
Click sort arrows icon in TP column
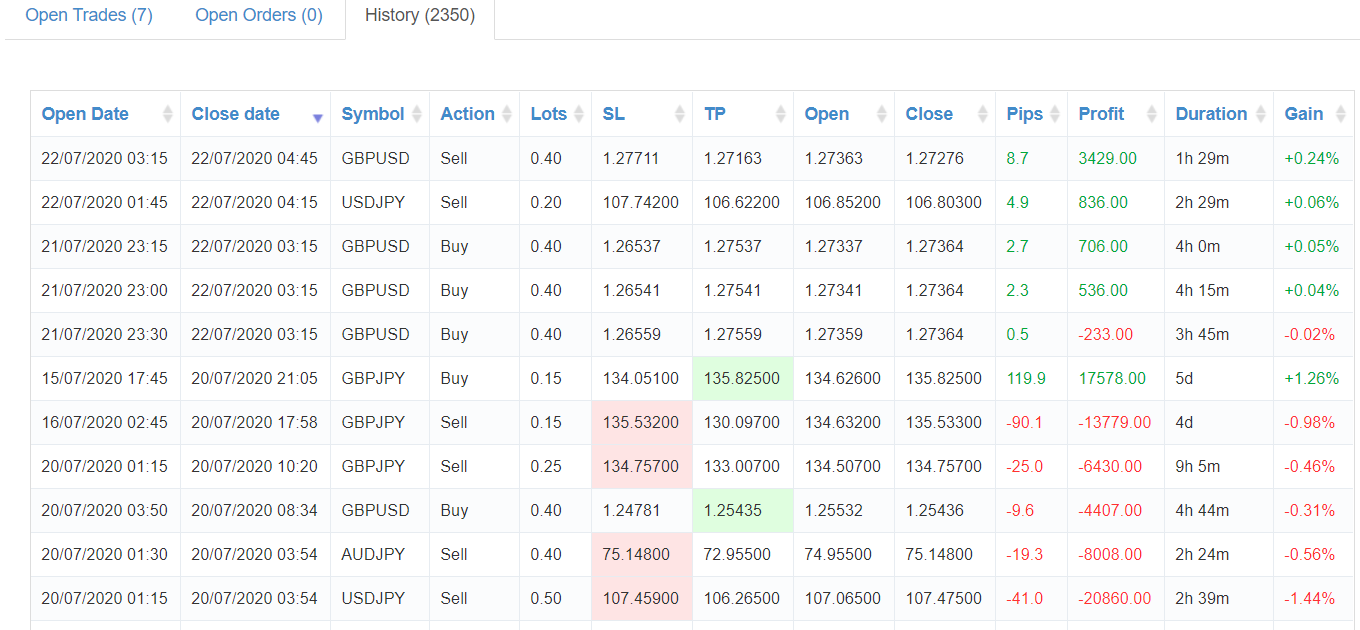[x=781, y=114]
